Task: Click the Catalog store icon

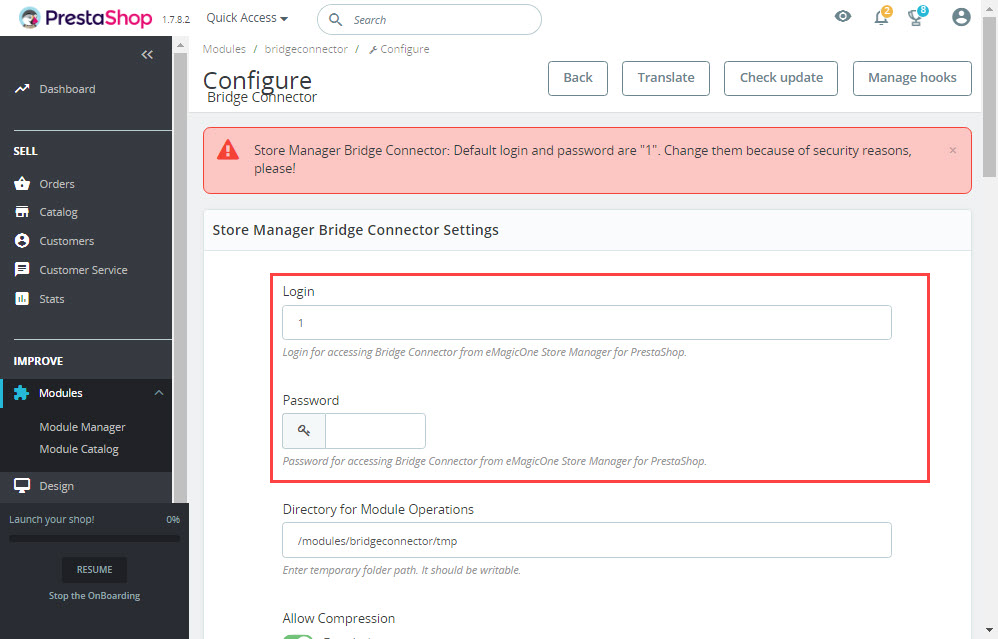Action: pos(22,211)
